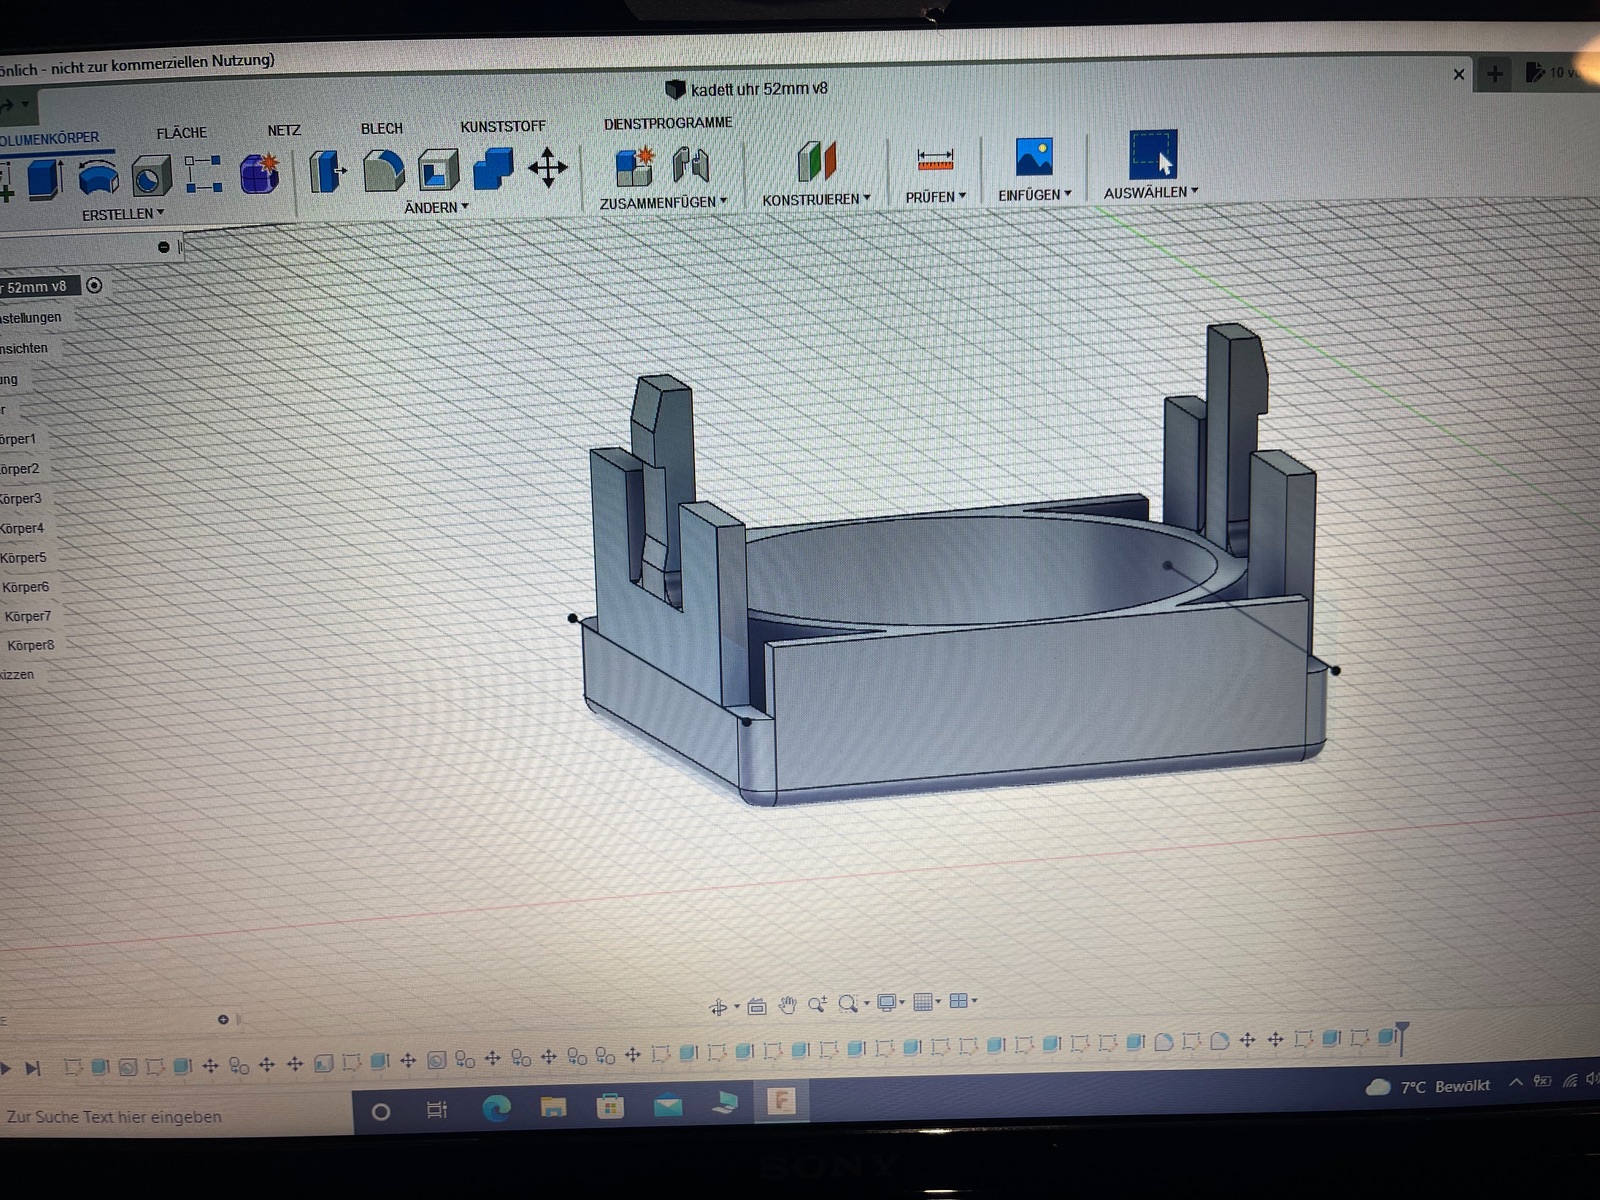Click the Measure ruler icon above Prüfen

tap(935, 159)
